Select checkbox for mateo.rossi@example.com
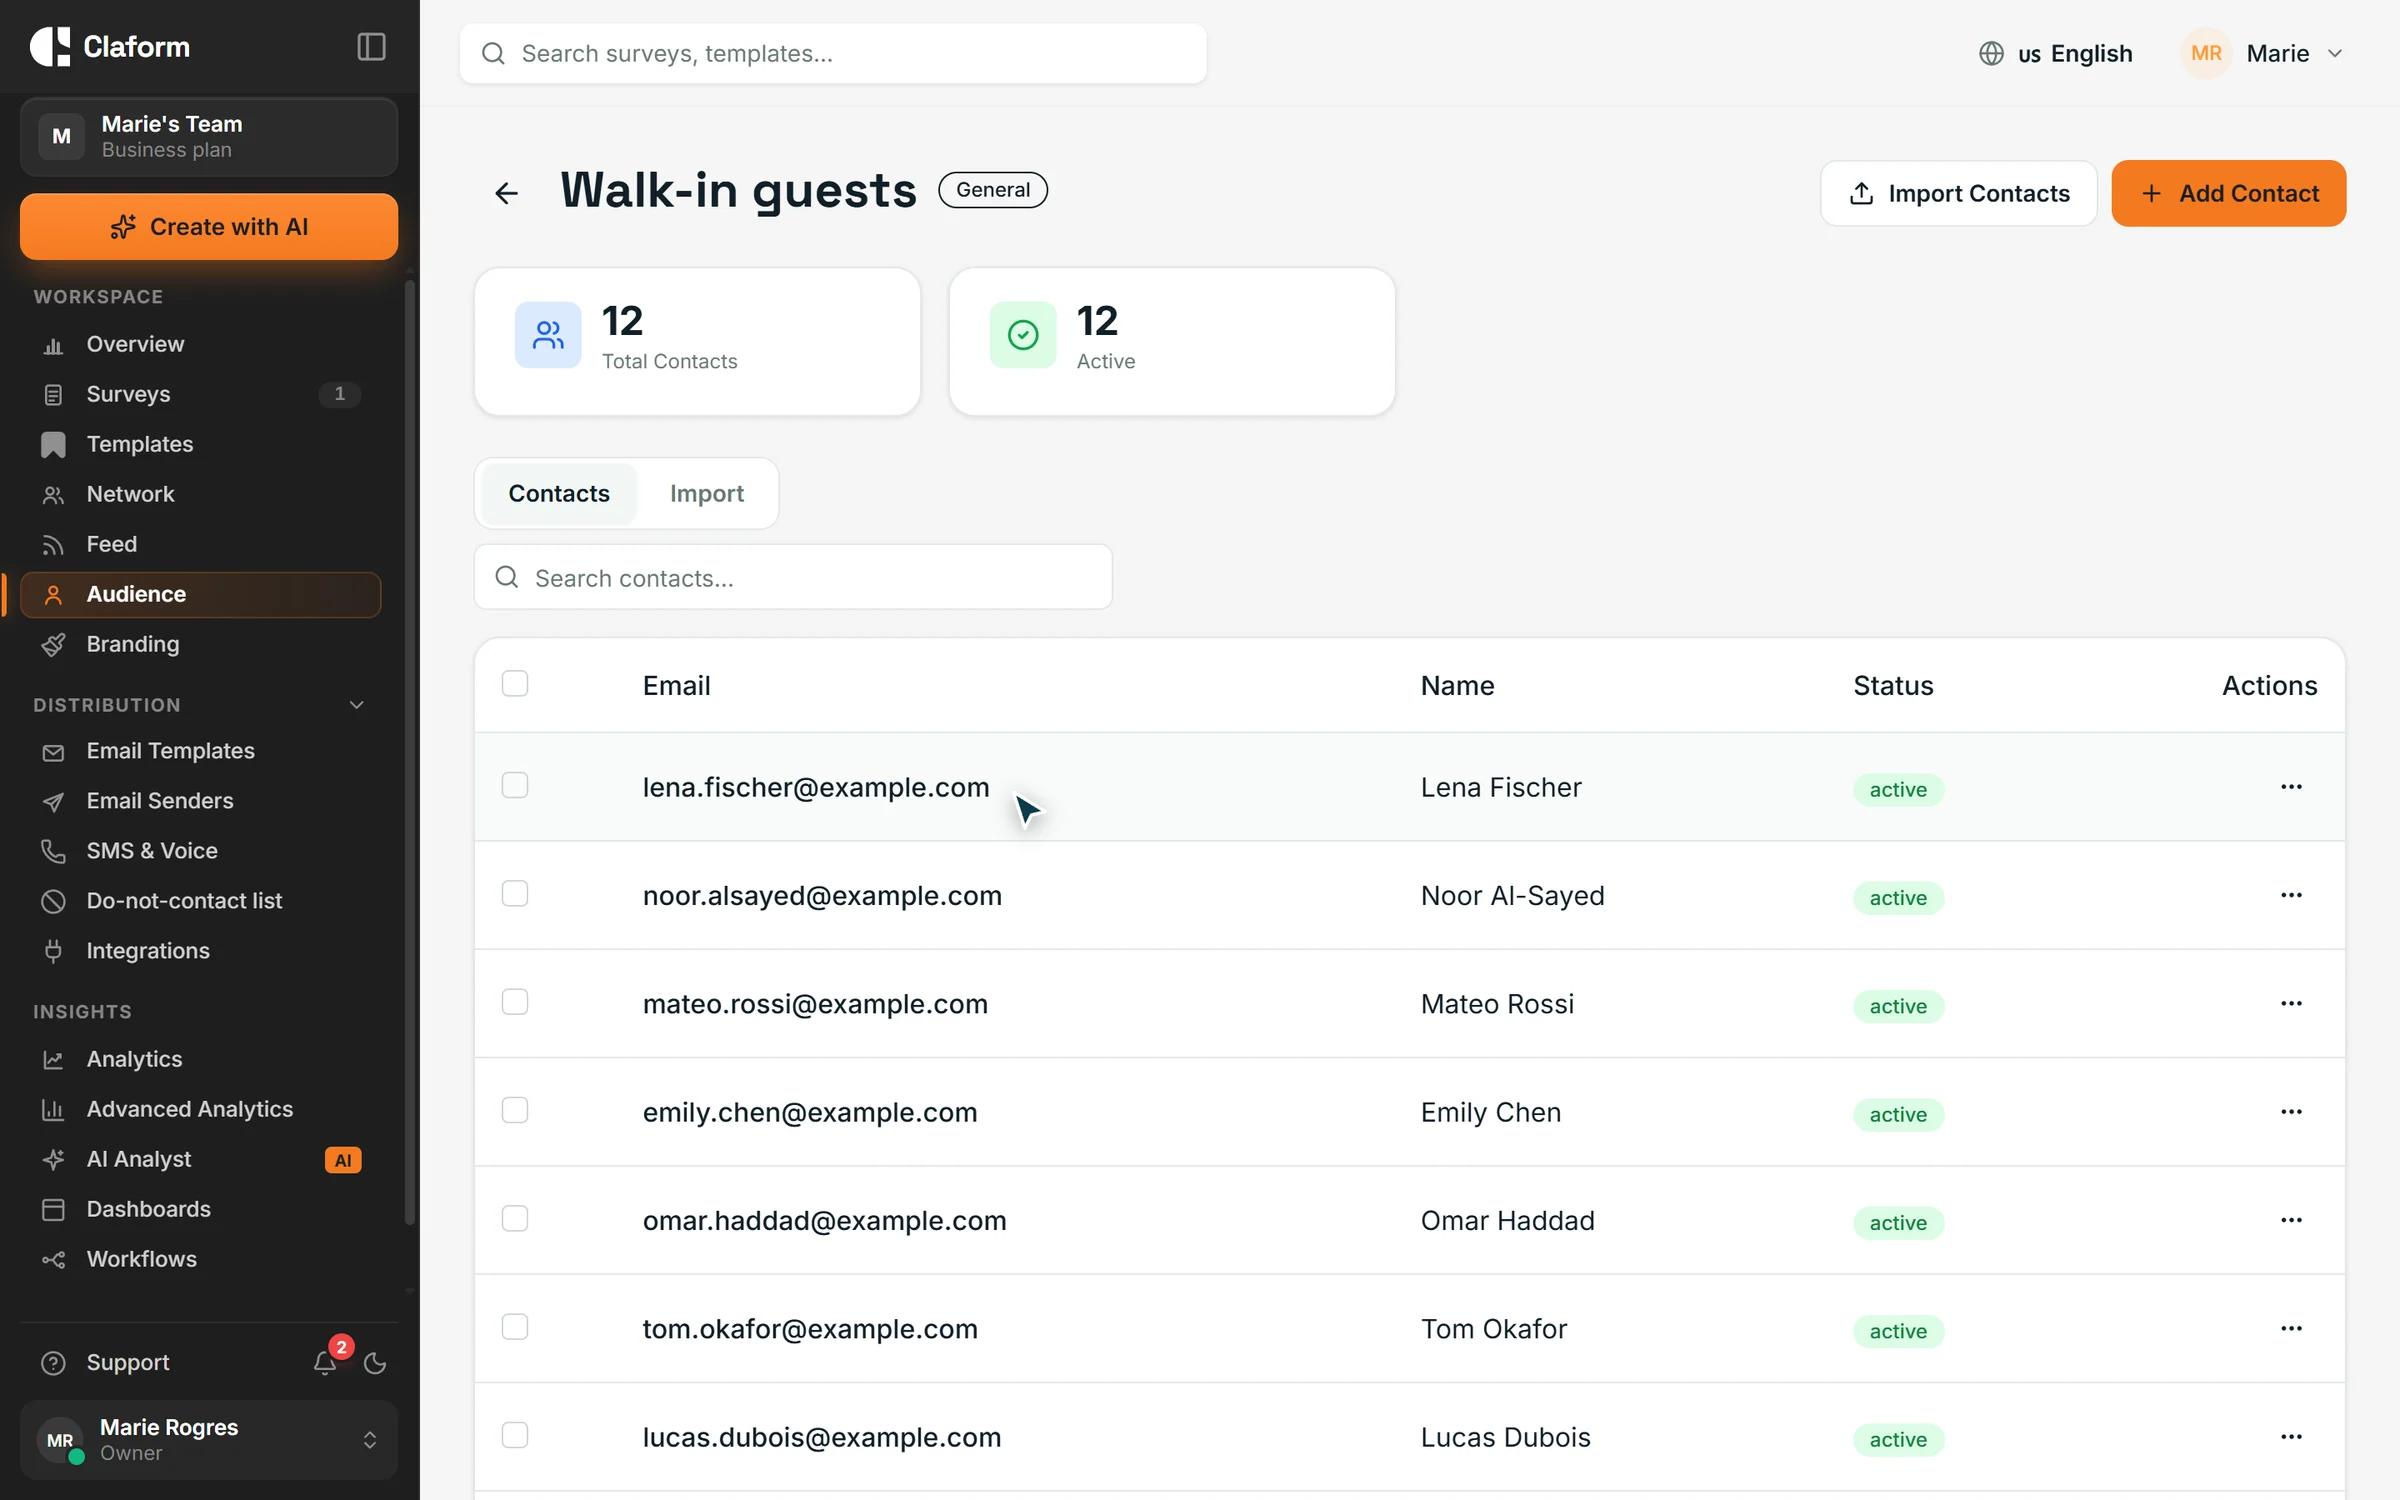The height and width of the screenshot is (1500, 2400). [515, 1002]
